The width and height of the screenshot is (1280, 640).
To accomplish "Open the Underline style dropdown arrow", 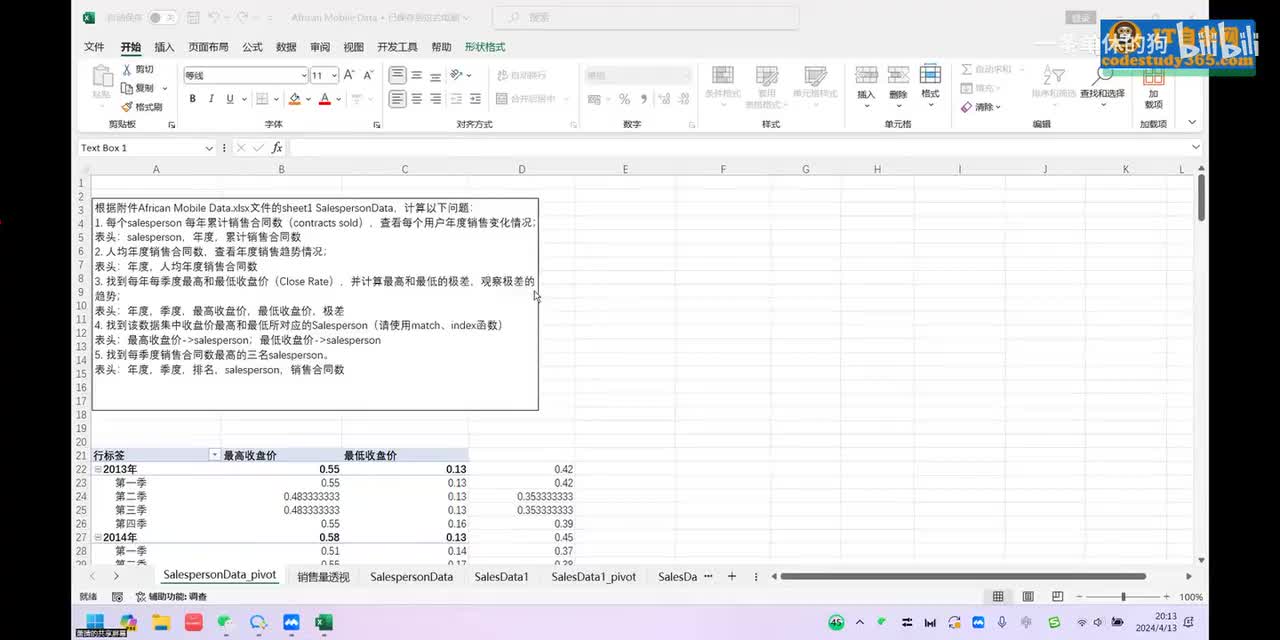I will click(x=243, y=99).
